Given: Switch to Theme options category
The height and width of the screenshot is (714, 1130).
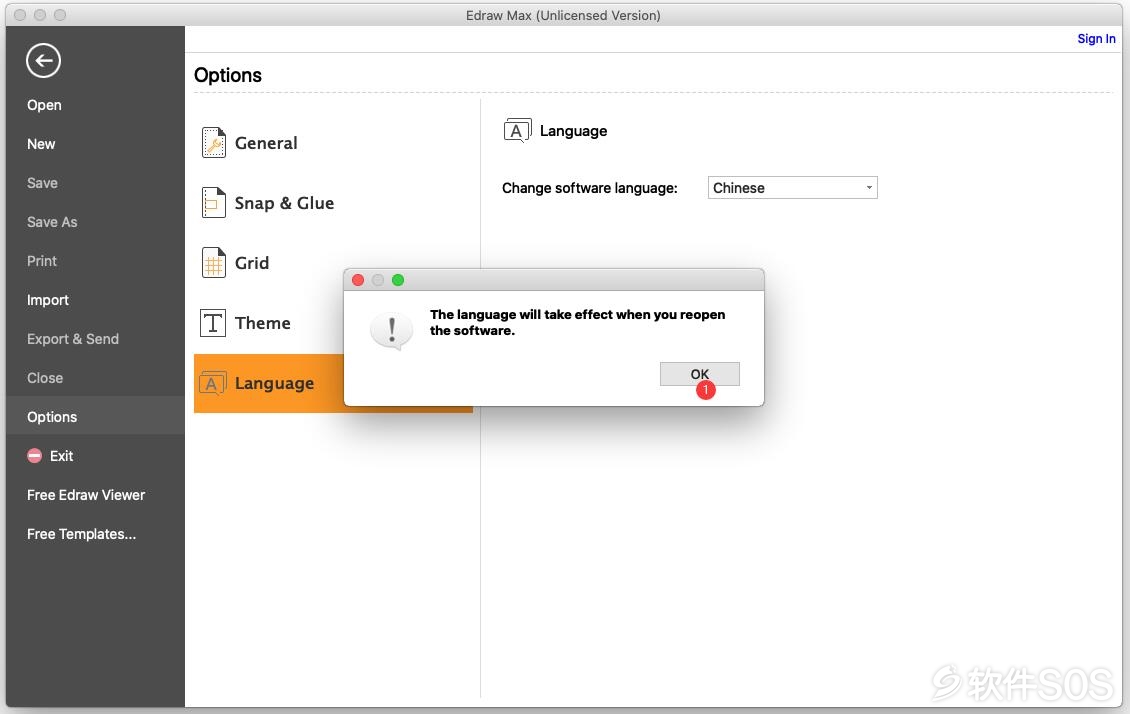Looking at the screenshot, I should pyautogui.click(x=262, y=323).
